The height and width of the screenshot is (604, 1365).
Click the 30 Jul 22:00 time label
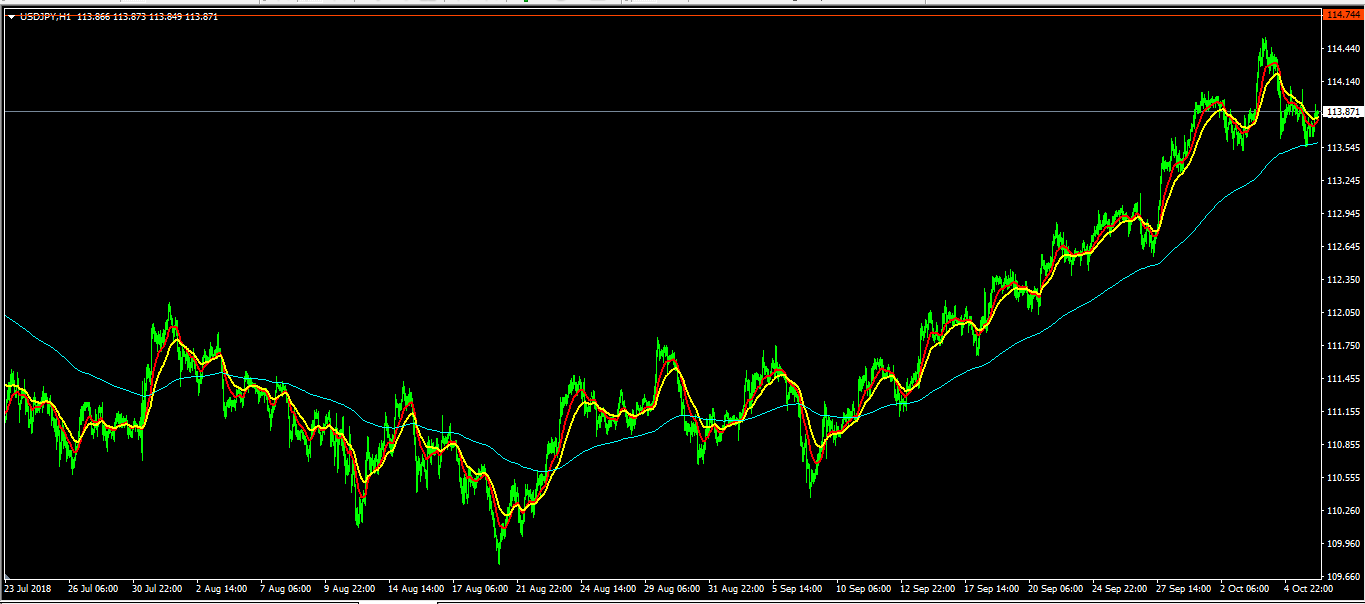tap(156, 589)
